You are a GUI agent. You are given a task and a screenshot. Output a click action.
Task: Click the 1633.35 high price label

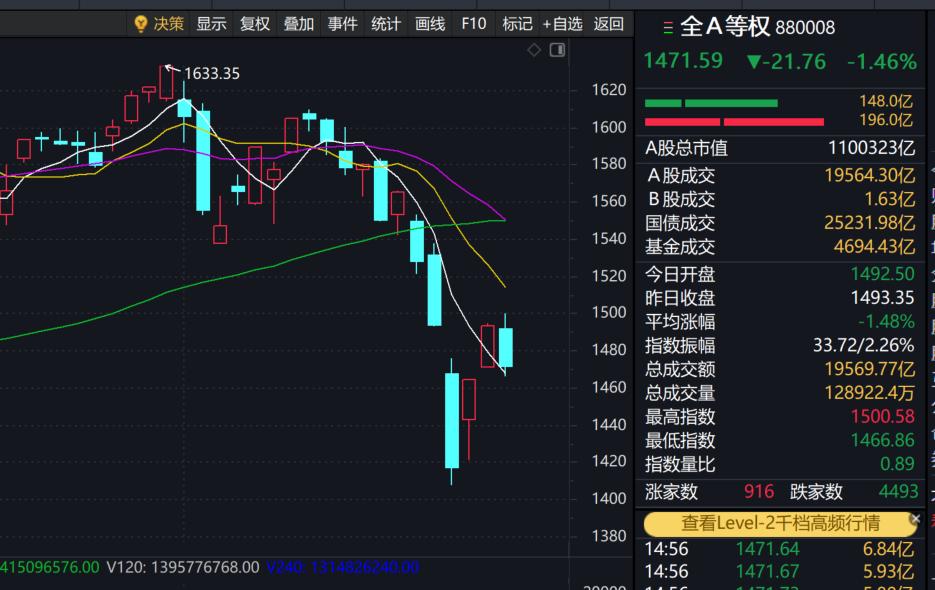tap(212, 73)
